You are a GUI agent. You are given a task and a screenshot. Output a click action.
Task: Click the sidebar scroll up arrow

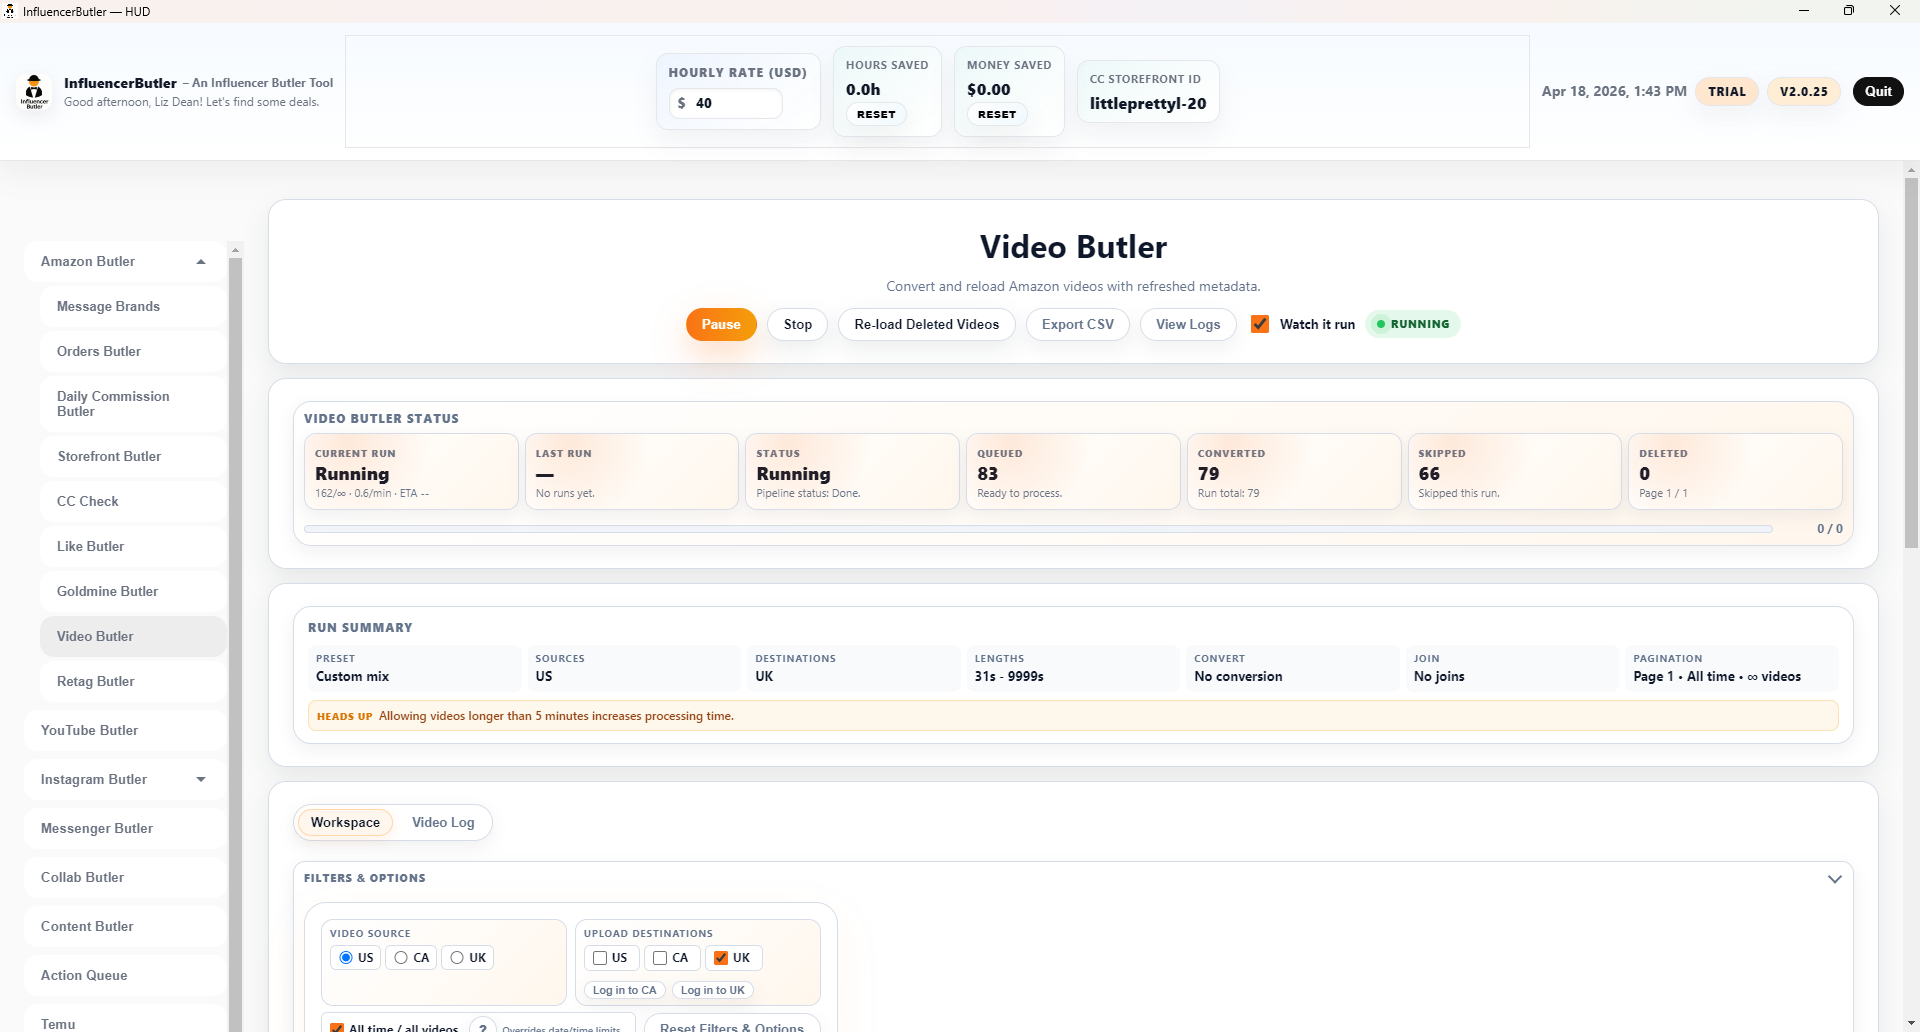click(236, 250)
